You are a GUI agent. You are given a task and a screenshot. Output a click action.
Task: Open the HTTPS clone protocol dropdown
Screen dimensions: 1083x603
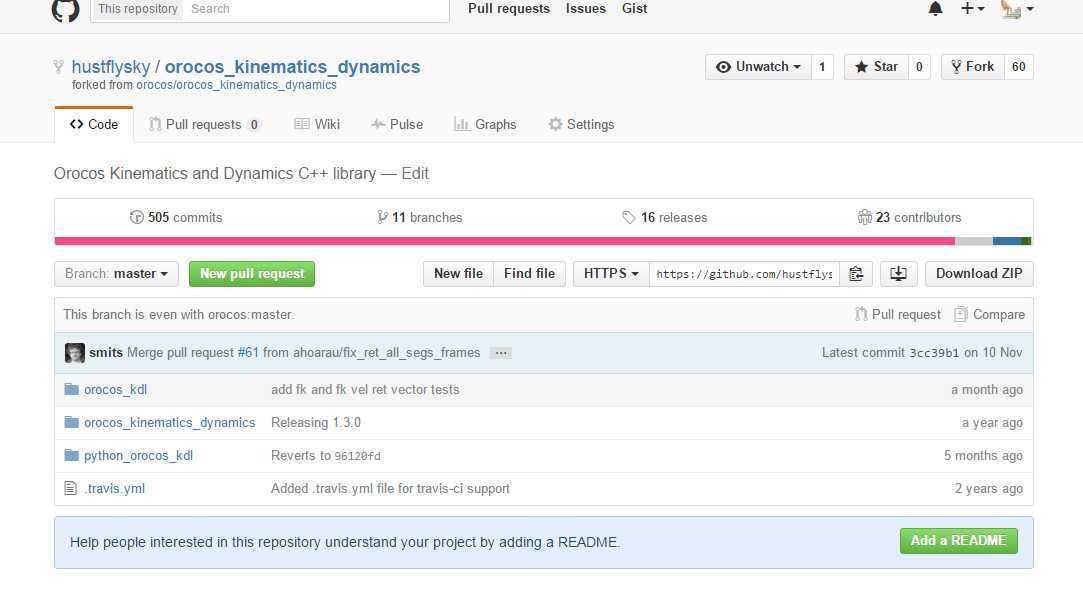click(x=611, y=274)
